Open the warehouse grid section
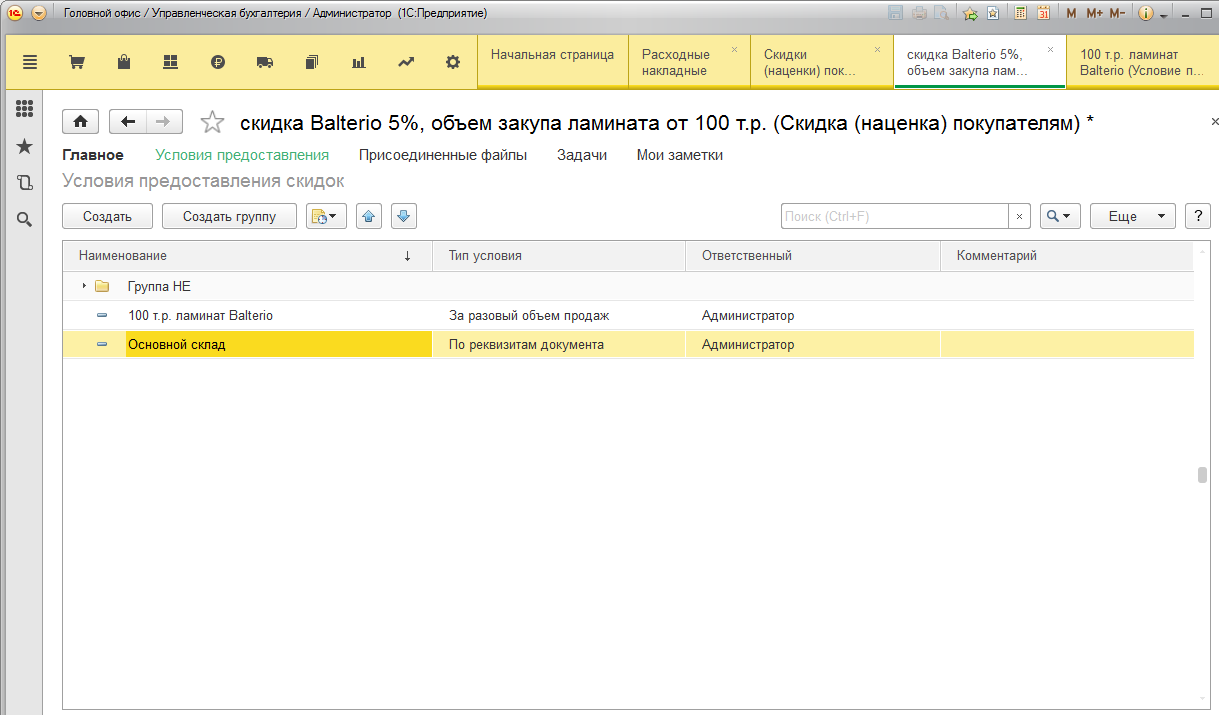Viewport: 1219px width, 715px height. pos(171,62)
